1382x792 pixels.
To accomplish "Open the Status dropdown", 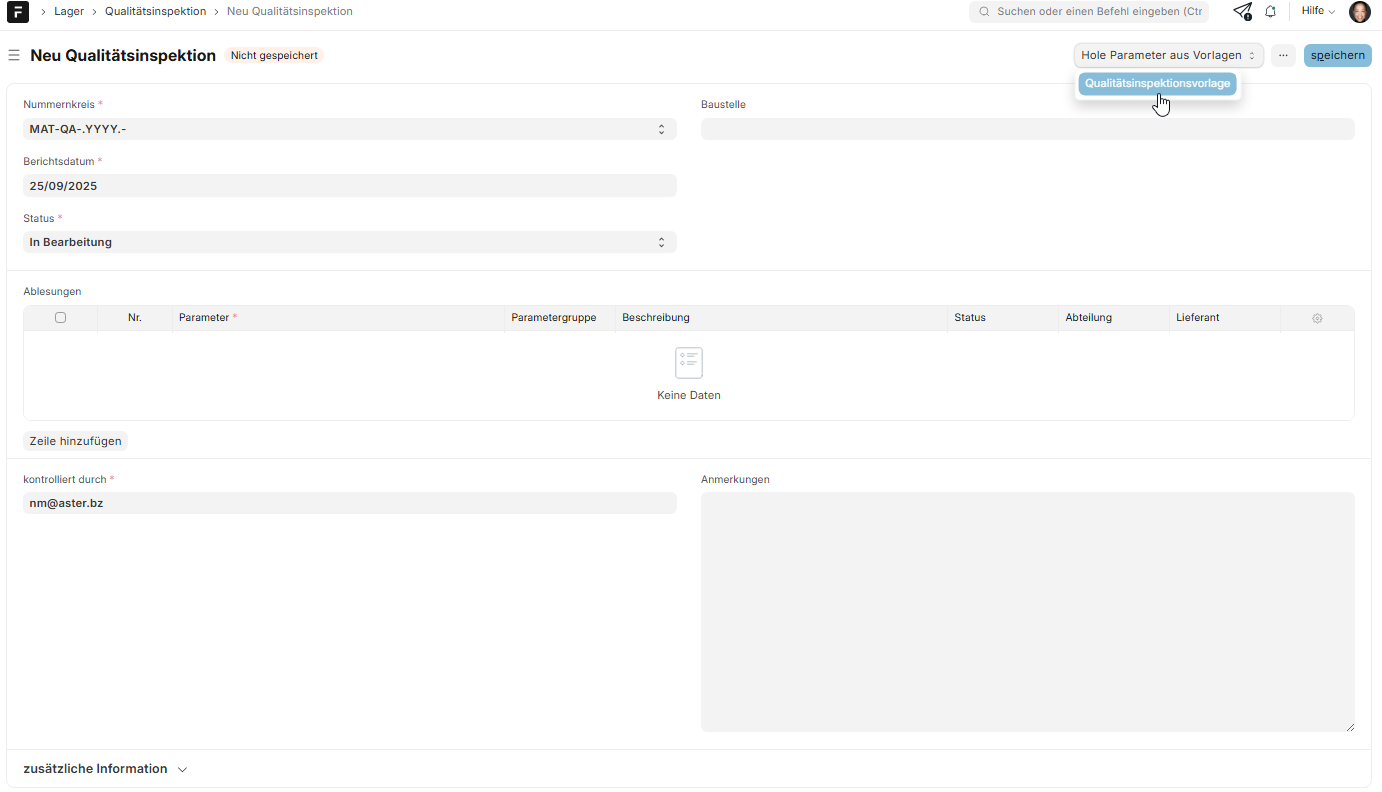I will (349, 242).
